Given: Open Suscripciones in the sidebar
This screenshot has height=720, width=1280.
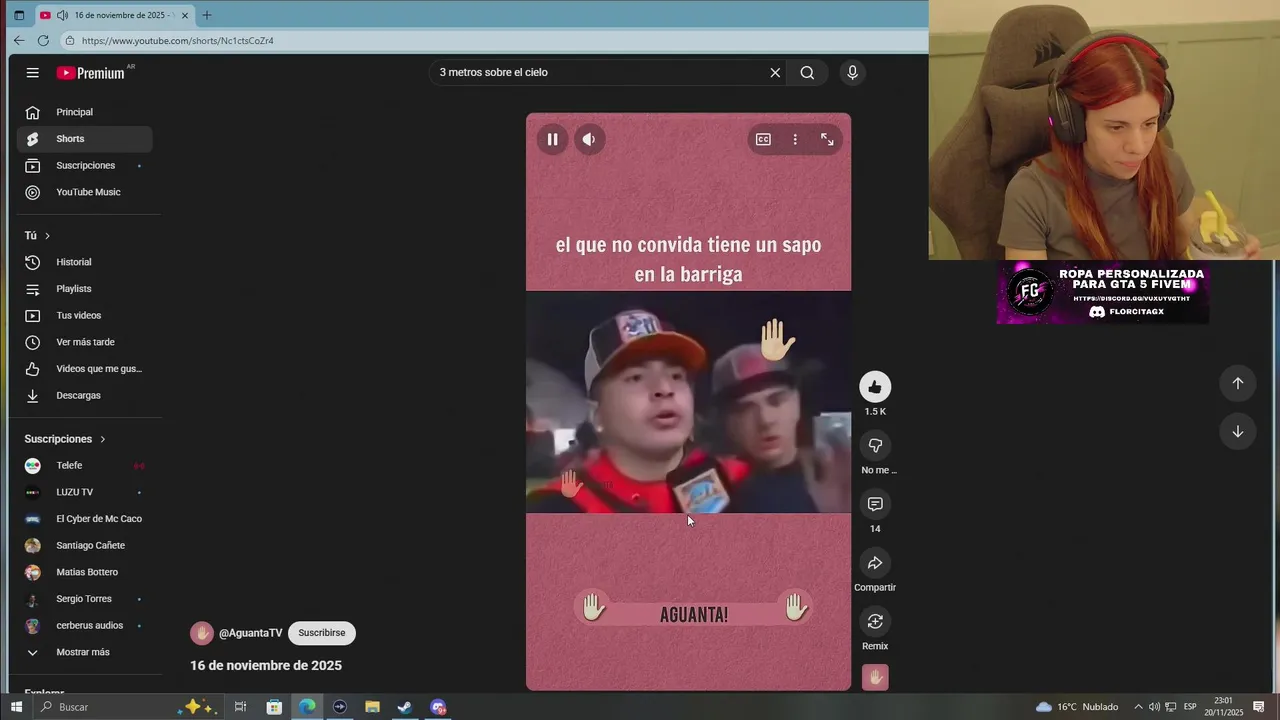Looking at the screenshot, I should coord(84,165).
